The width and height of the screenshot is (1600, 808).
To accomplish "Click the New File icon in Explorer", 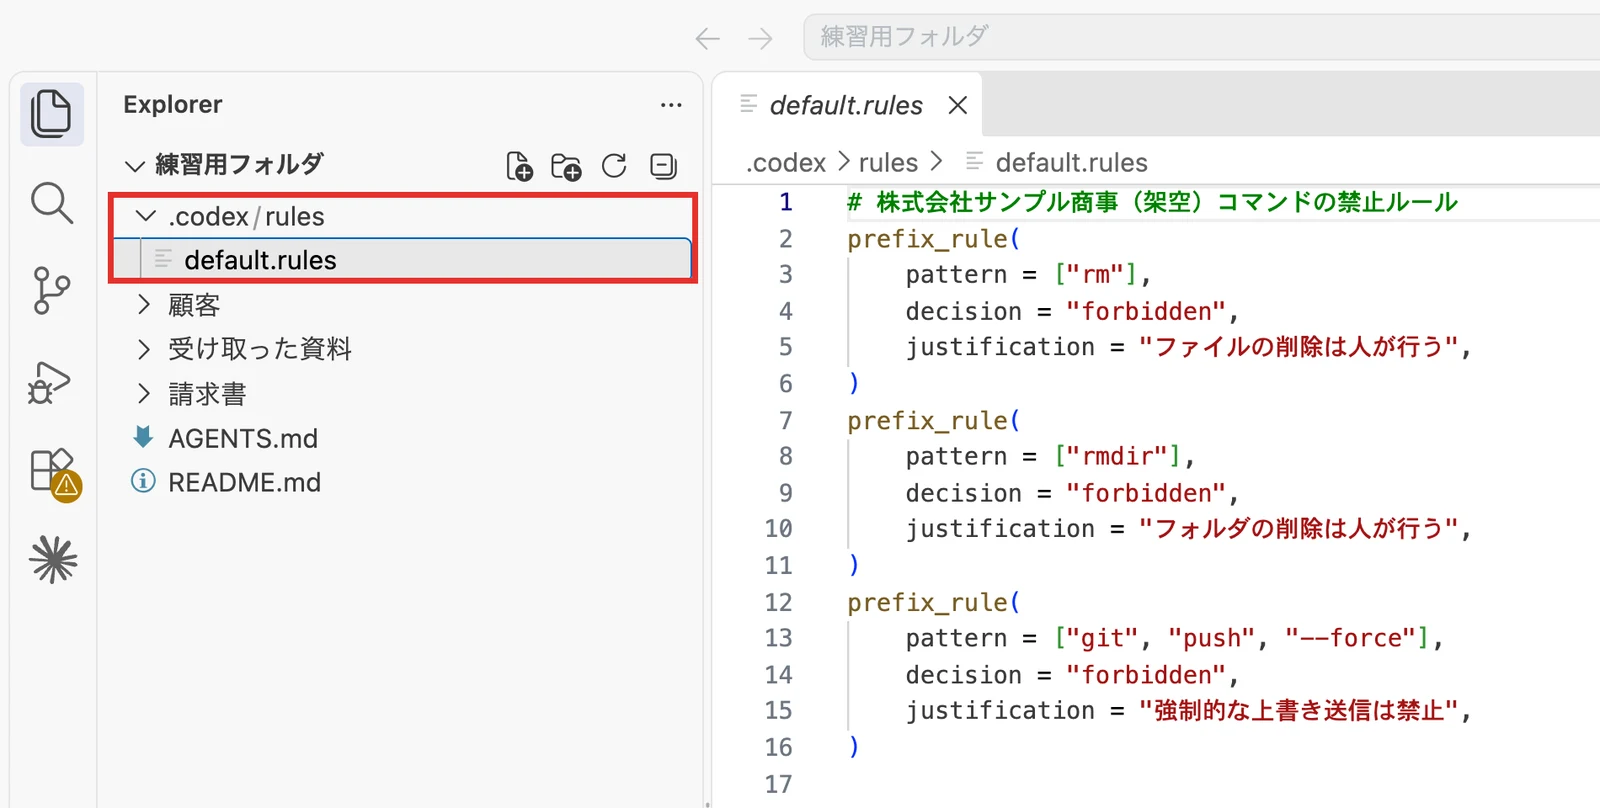I will point(519,166).
